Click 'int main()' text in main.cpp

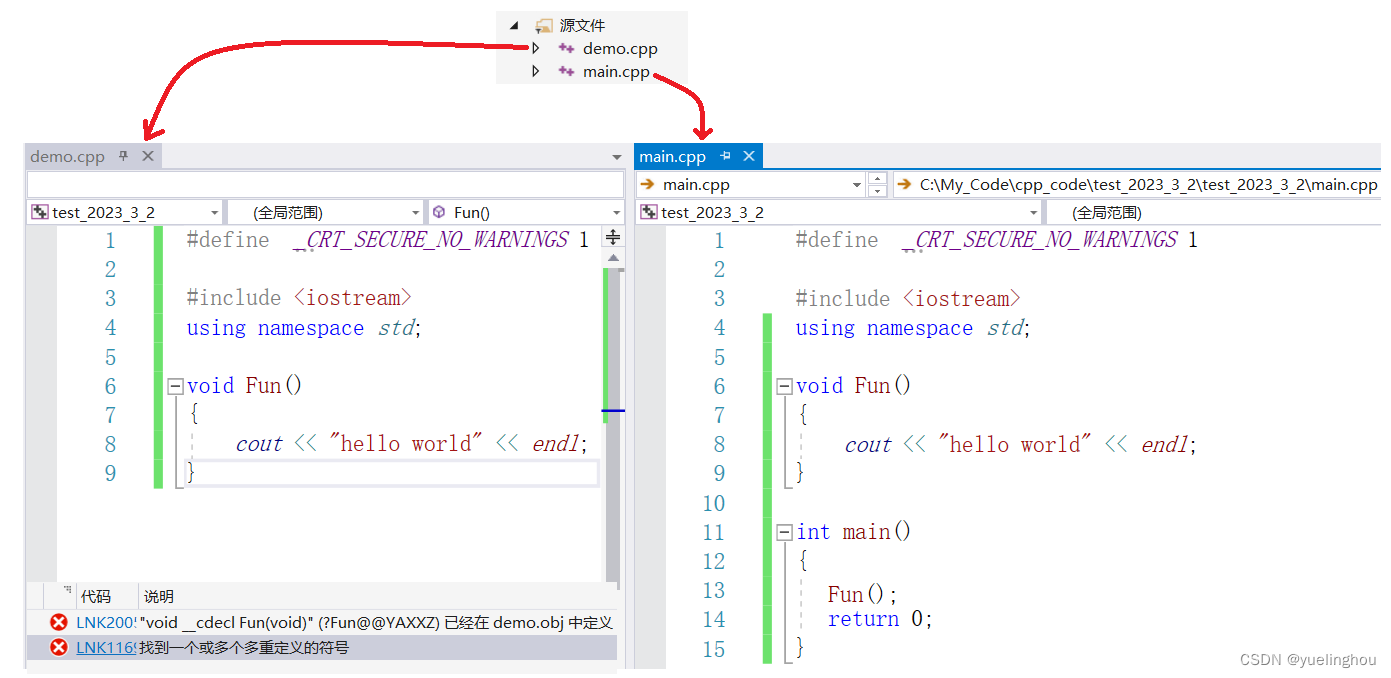pyautogui.click(x=854, y=532)
